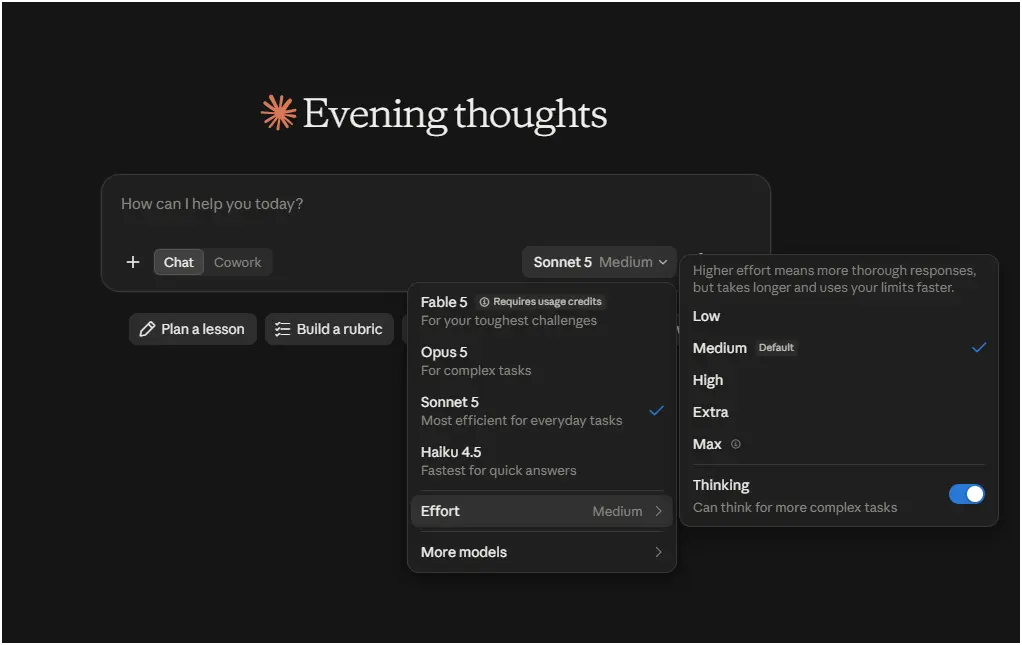The image size is (1022, 645).
Task: Click the blue checkmark beside Medium Default
Action: pos(979,347)
